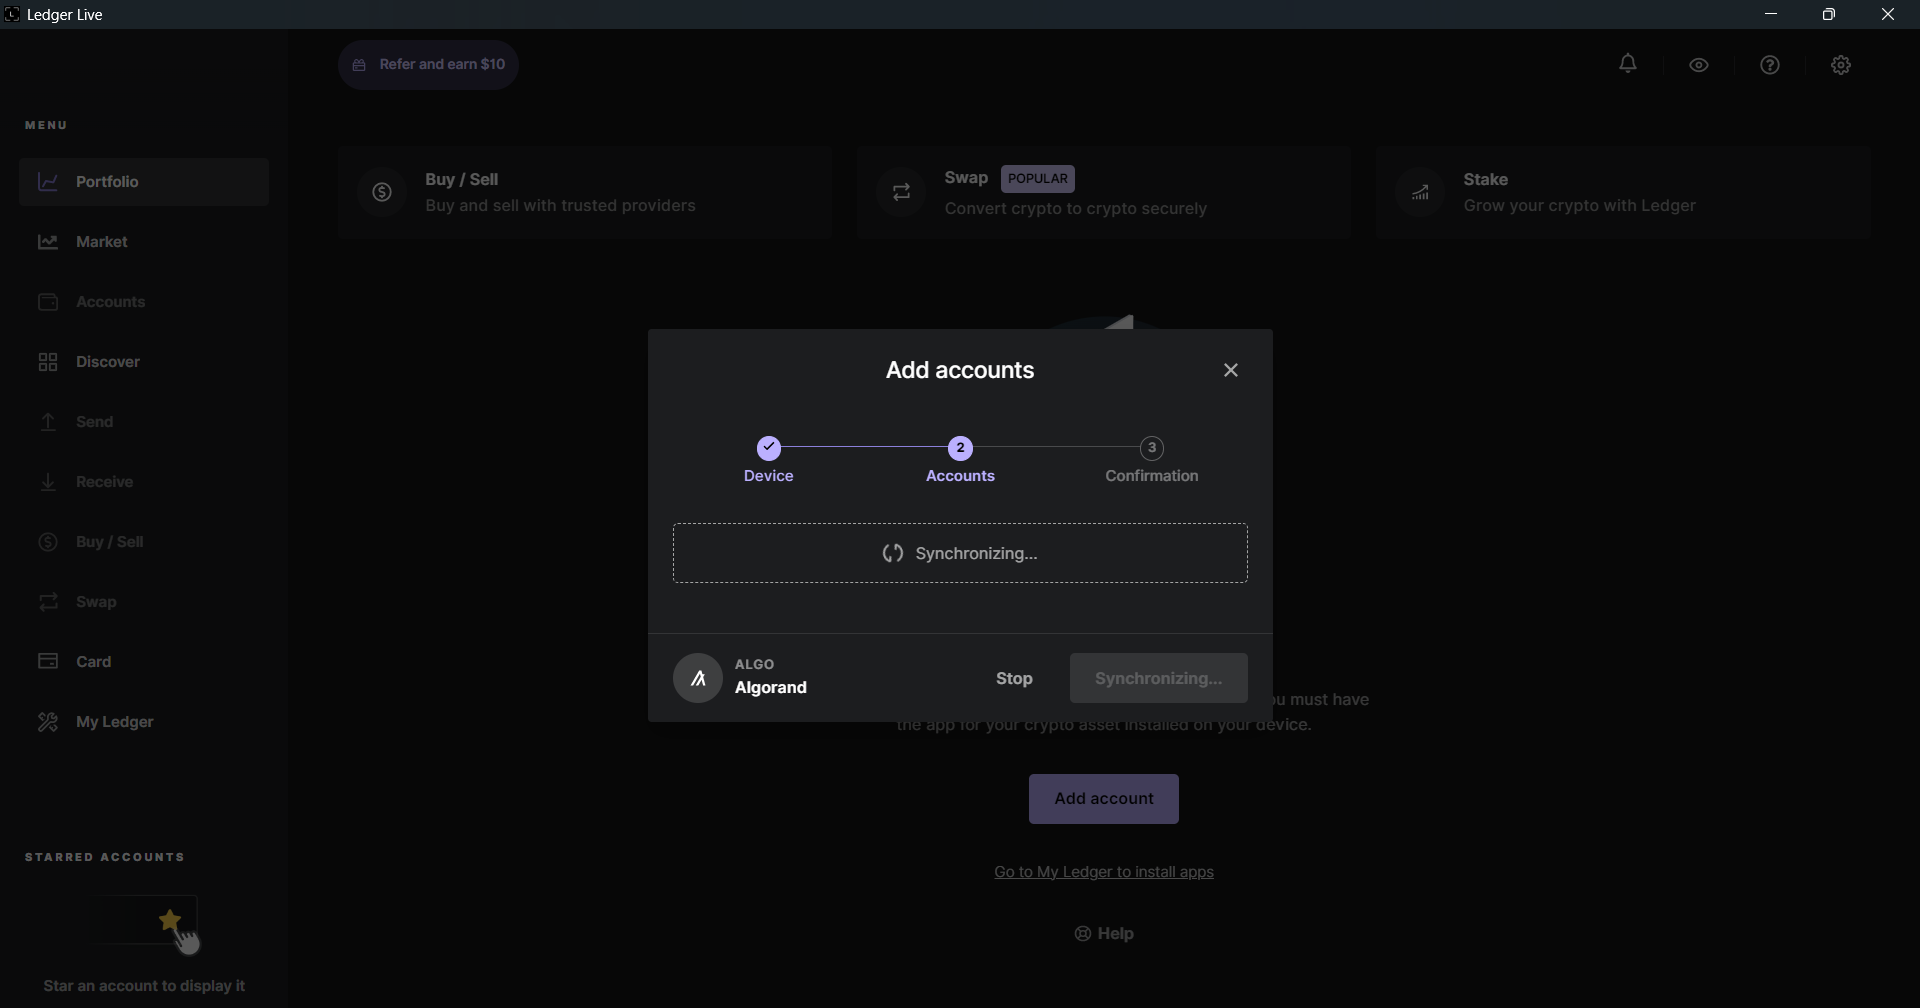Image resolution: width=1920 pixels, height=1008 pixels.
Task: Enable discreet mode with eye icon
Action: 1699,64
